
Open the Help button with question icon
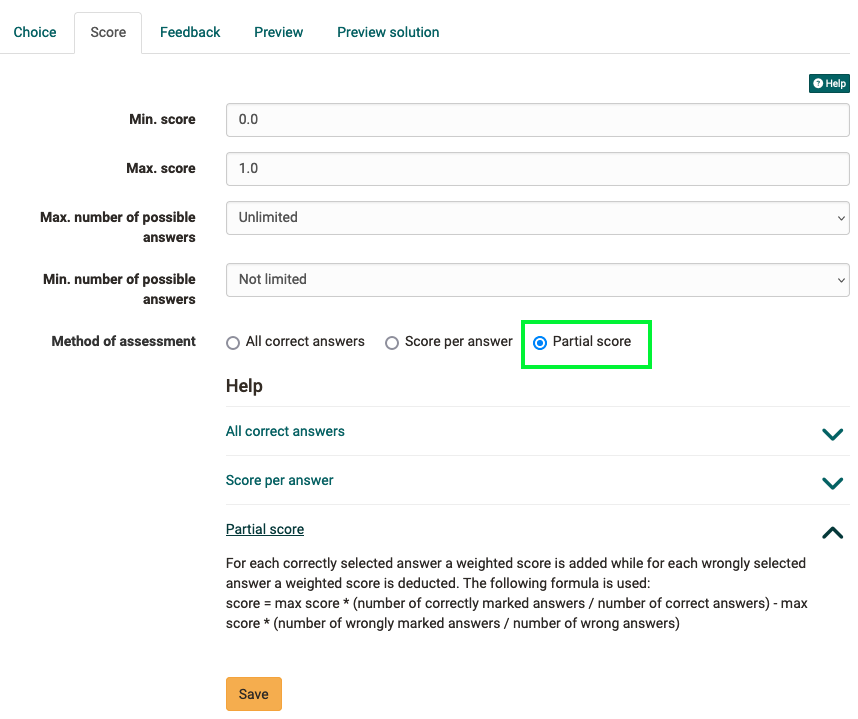(x=829, y=84)
